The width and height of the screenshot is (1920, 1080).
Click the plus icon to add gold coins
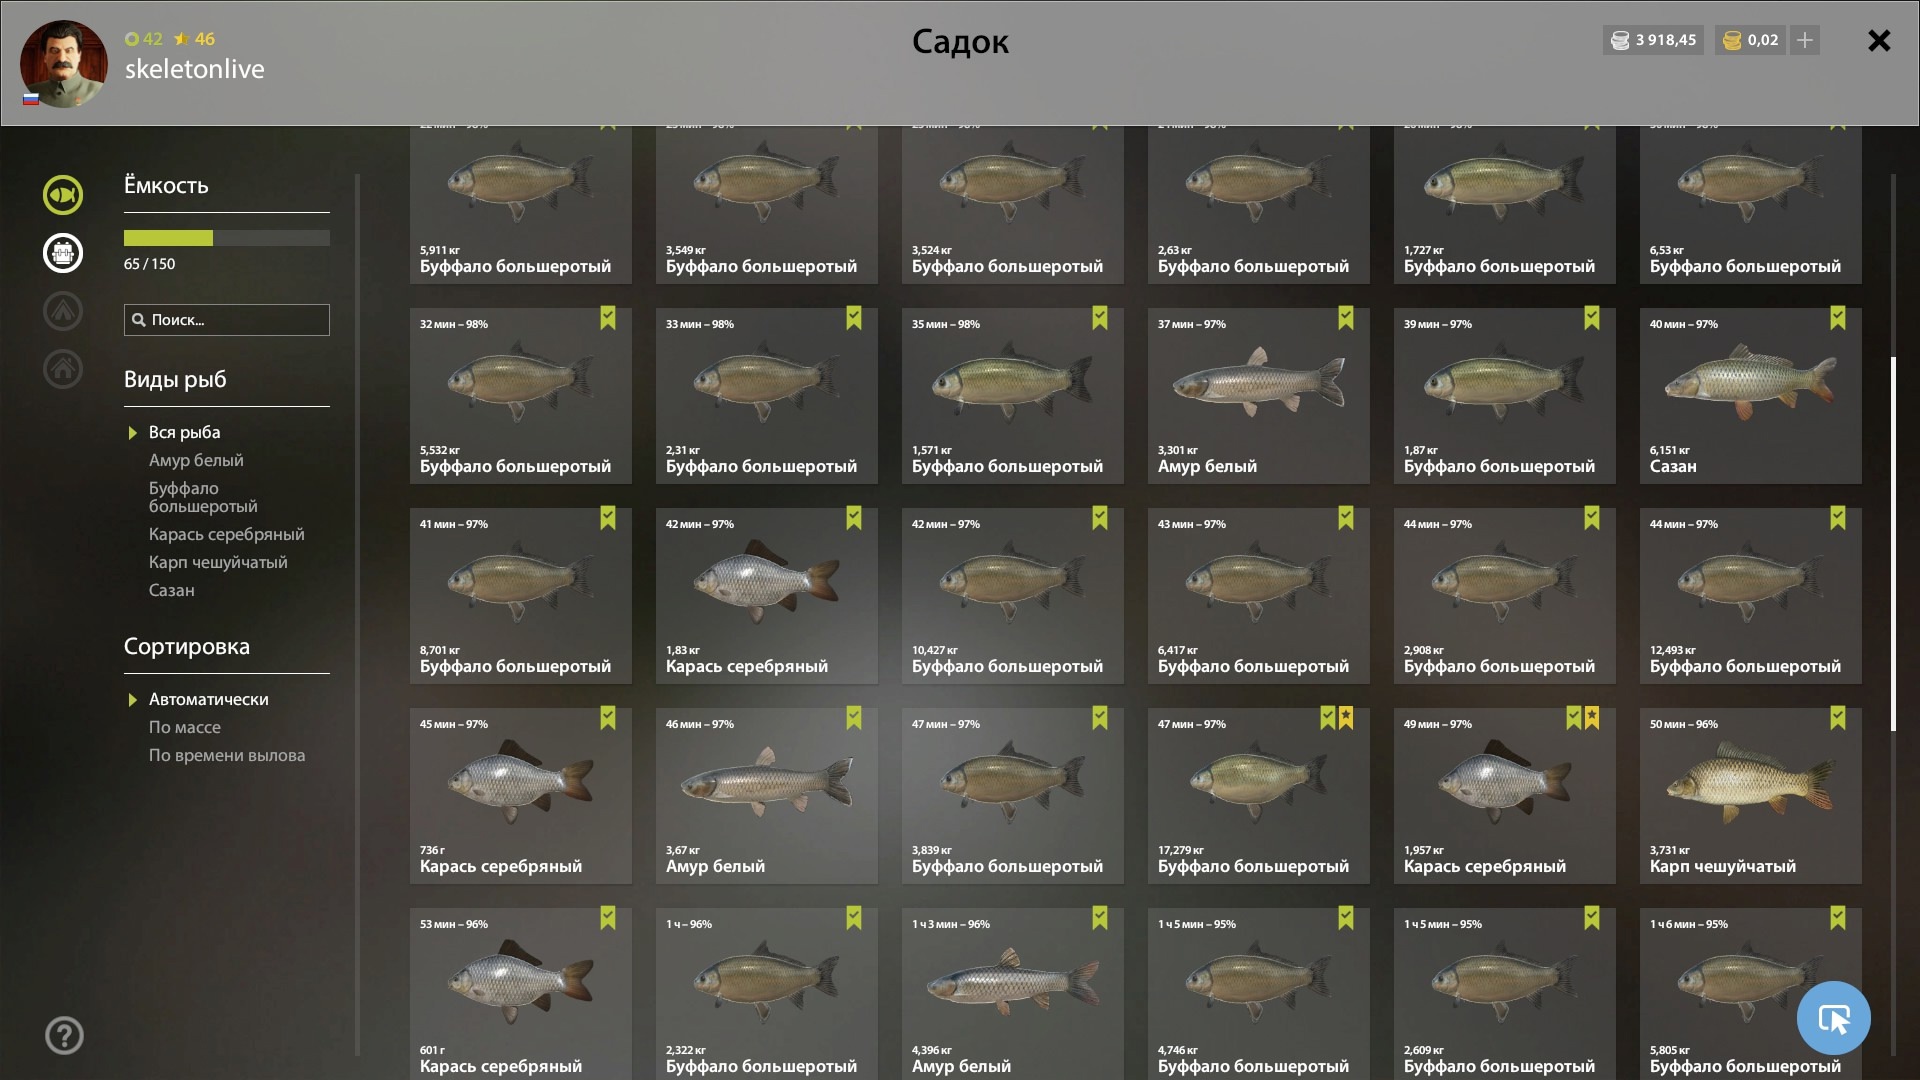pyautogui.click(x=1805, y=40)
